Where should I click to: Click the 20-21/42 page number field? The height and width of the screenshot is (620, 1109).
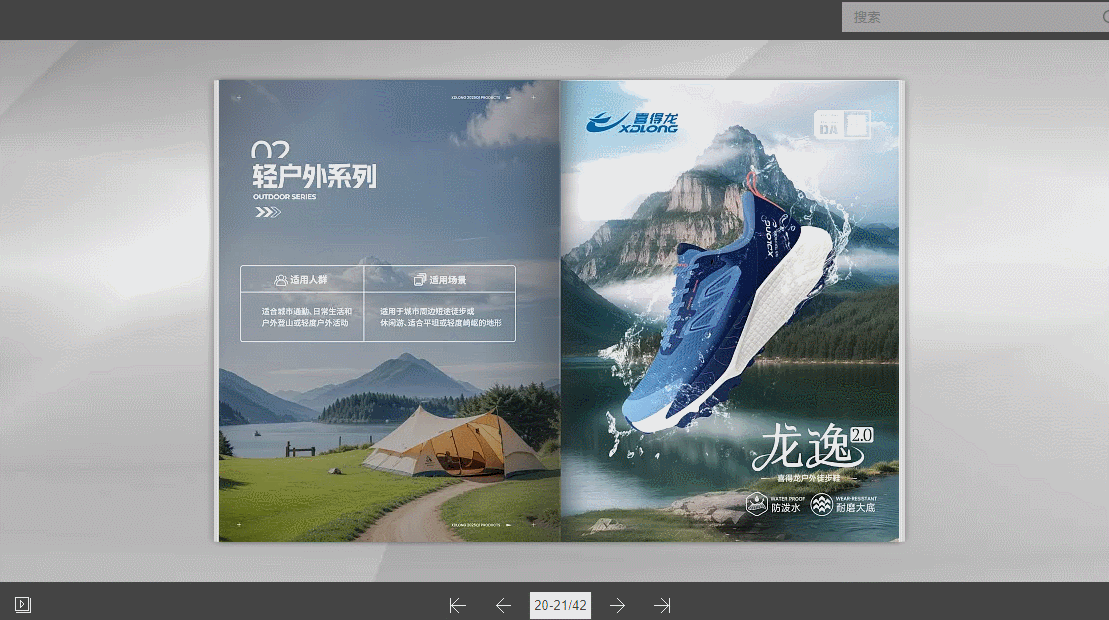[560, 605]
